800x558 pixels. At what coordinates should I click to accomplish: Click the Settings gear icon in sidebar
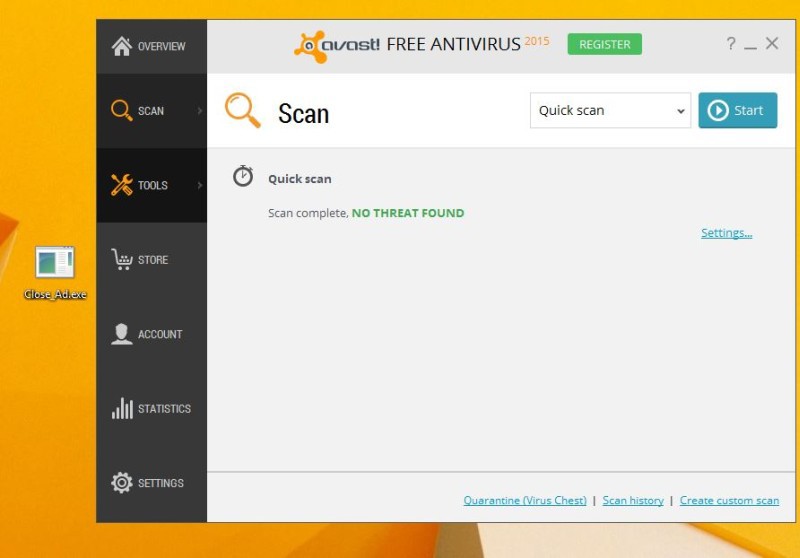(x=121, y=483)
